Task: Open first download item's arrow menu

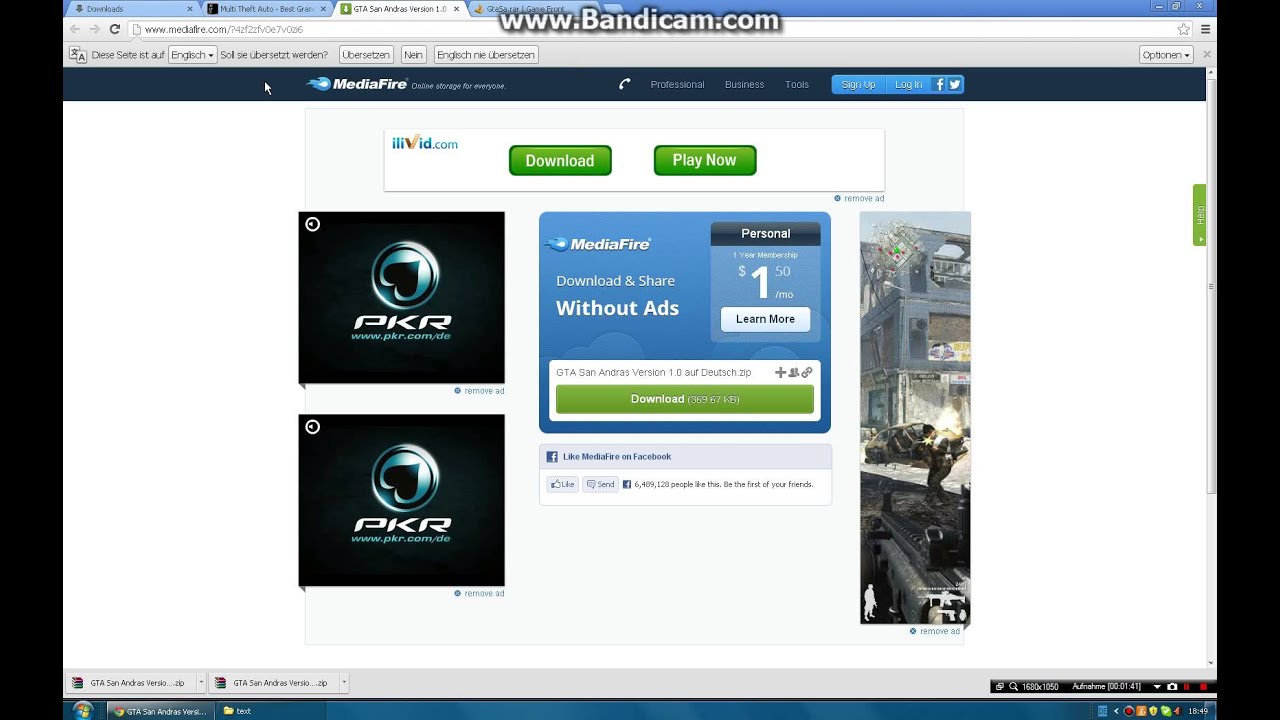Action: (x=200, y=682)
